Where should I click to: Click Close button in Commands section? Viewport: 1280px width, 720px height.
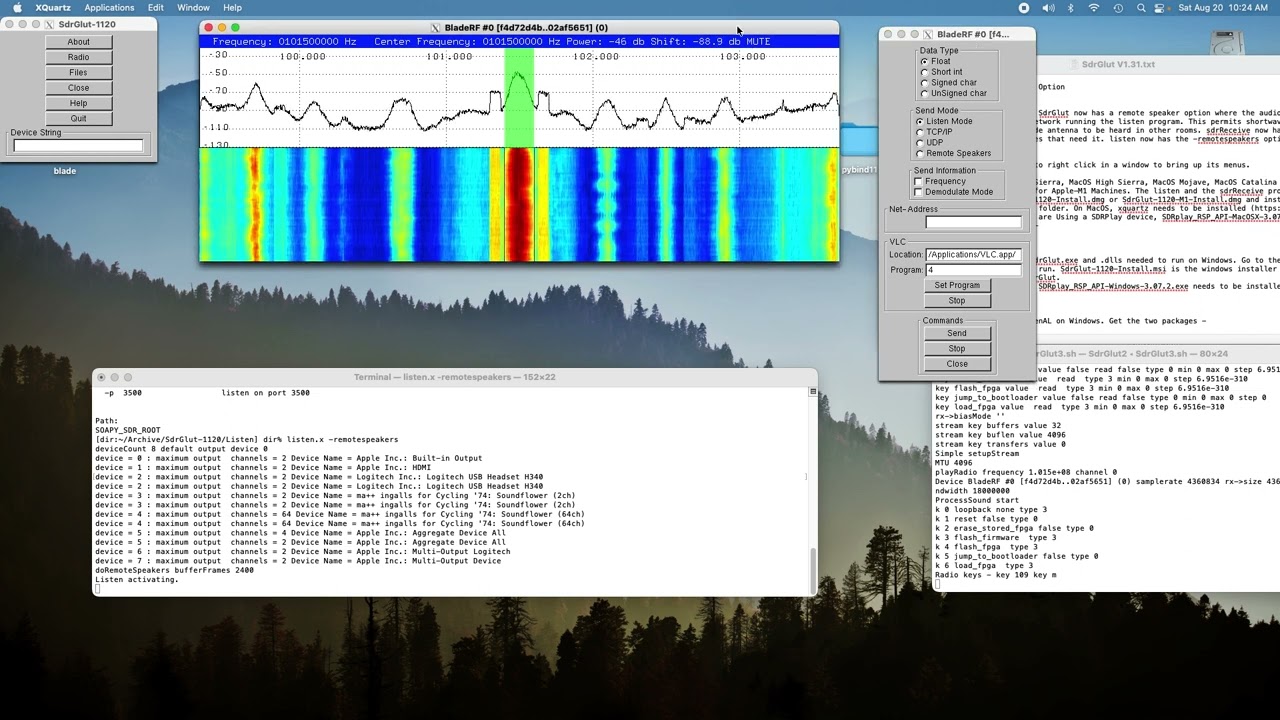coord(957,364)
